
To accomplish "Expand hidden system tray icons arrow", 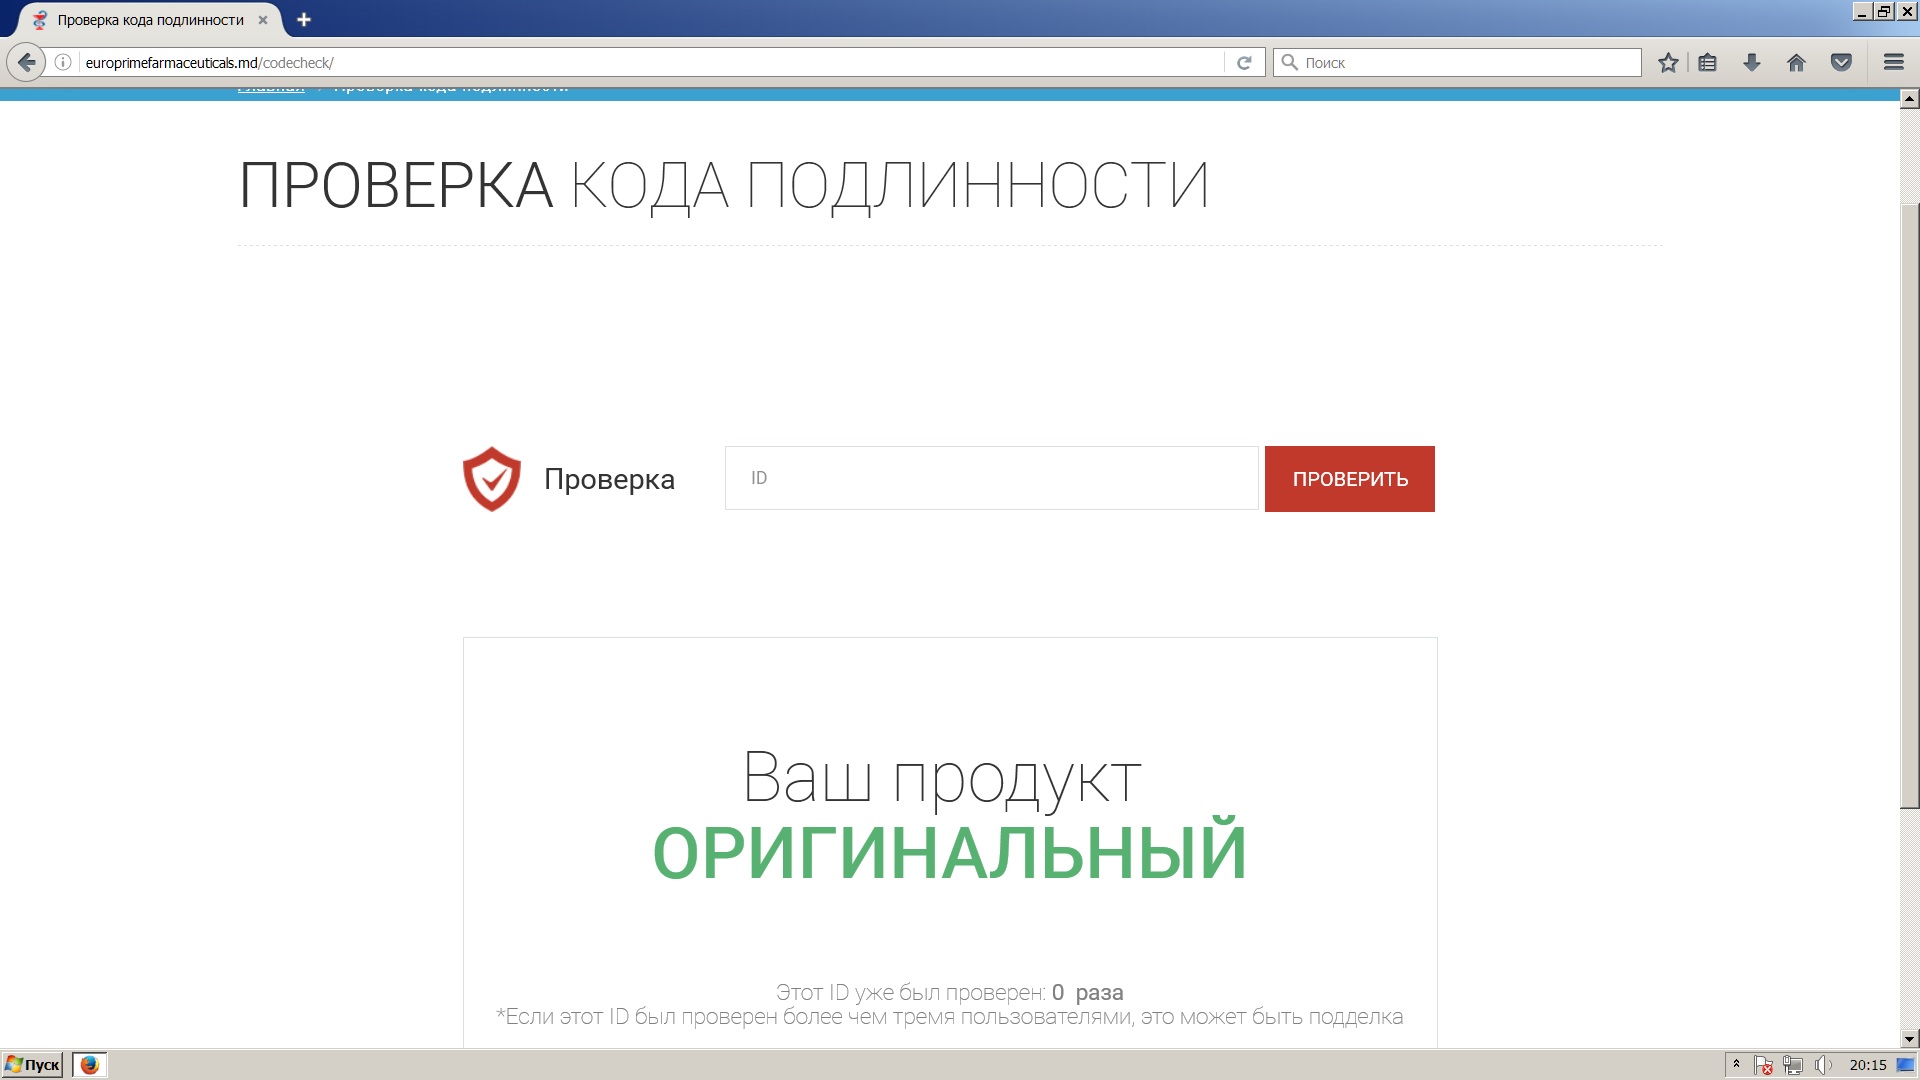I will click(1736, 1064).
